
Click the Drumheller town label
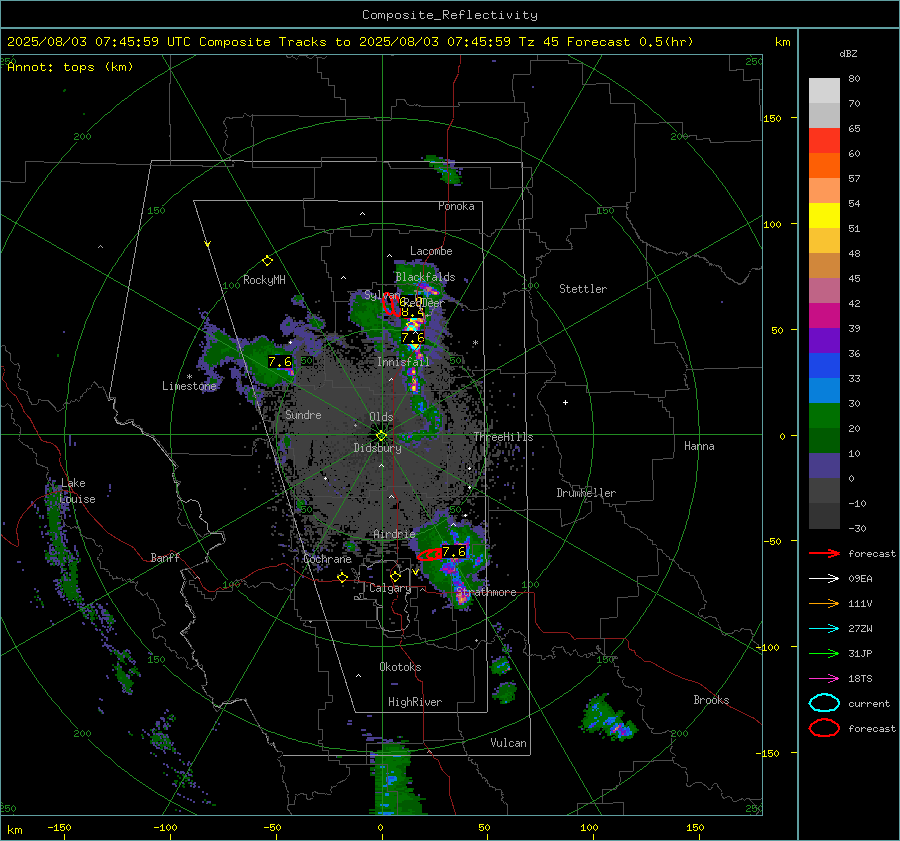coord(586,493)
